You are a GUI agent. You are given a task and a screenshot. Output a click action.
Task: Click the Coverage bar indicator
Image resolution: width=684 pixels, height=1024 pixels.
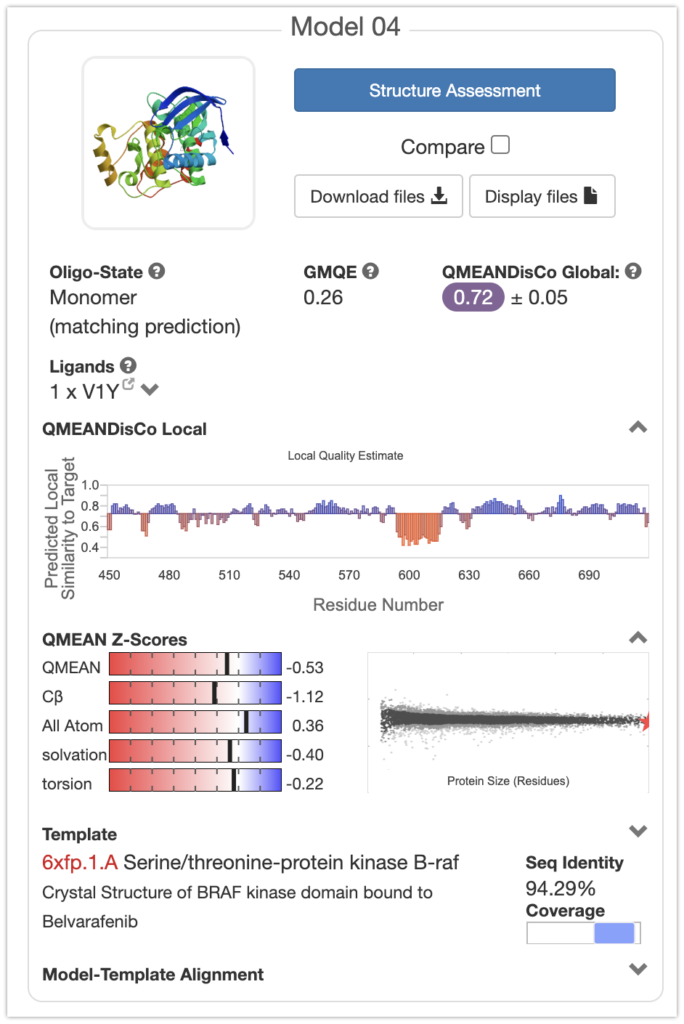[583, 933]
